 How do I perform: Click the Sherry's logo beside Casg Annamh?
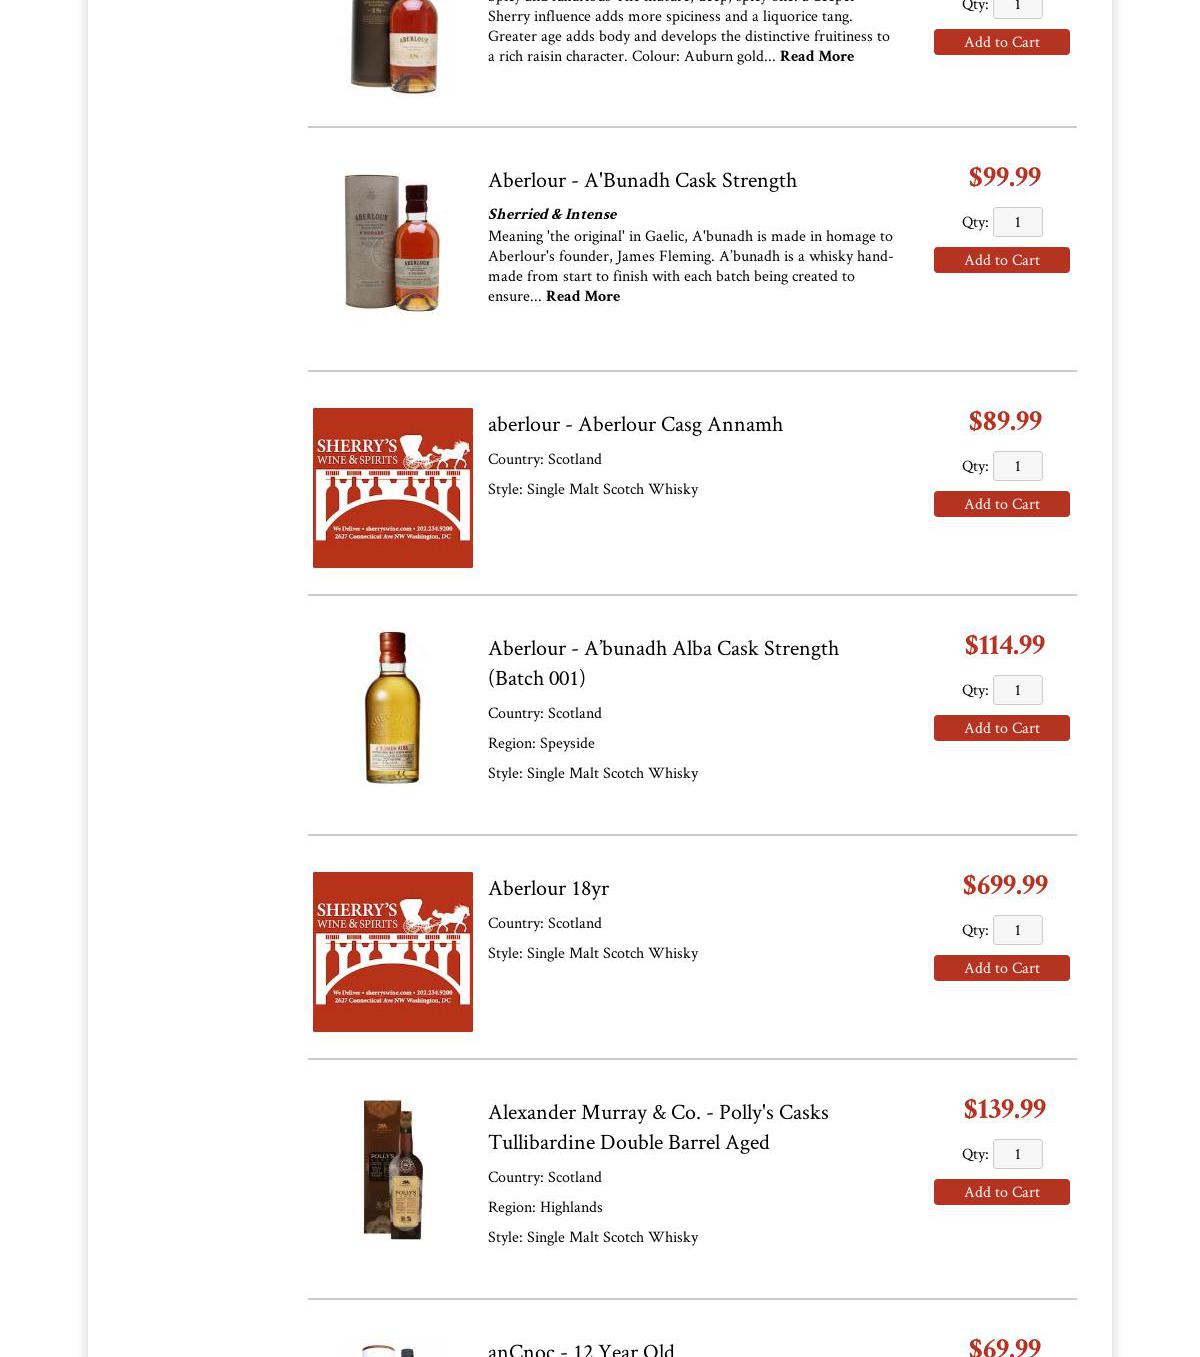click(393, 488)
